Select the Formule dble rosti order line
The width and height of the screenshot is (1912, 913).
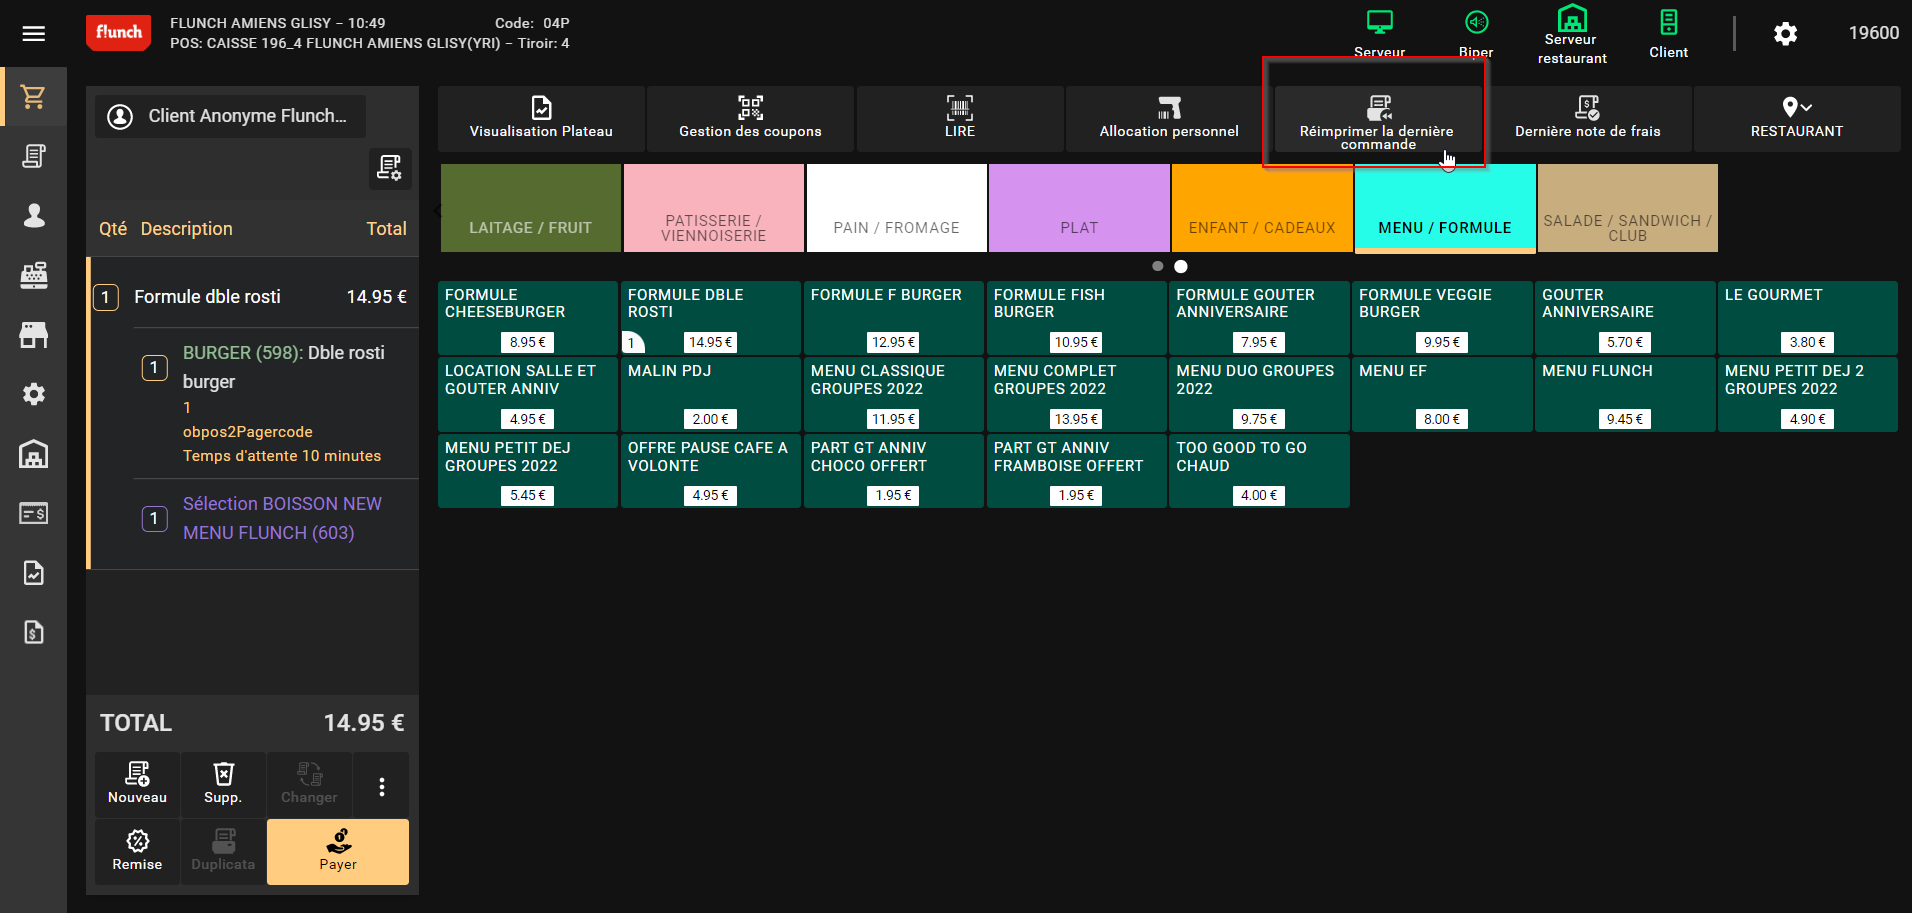pyautogui.click(x=254, y=297)
